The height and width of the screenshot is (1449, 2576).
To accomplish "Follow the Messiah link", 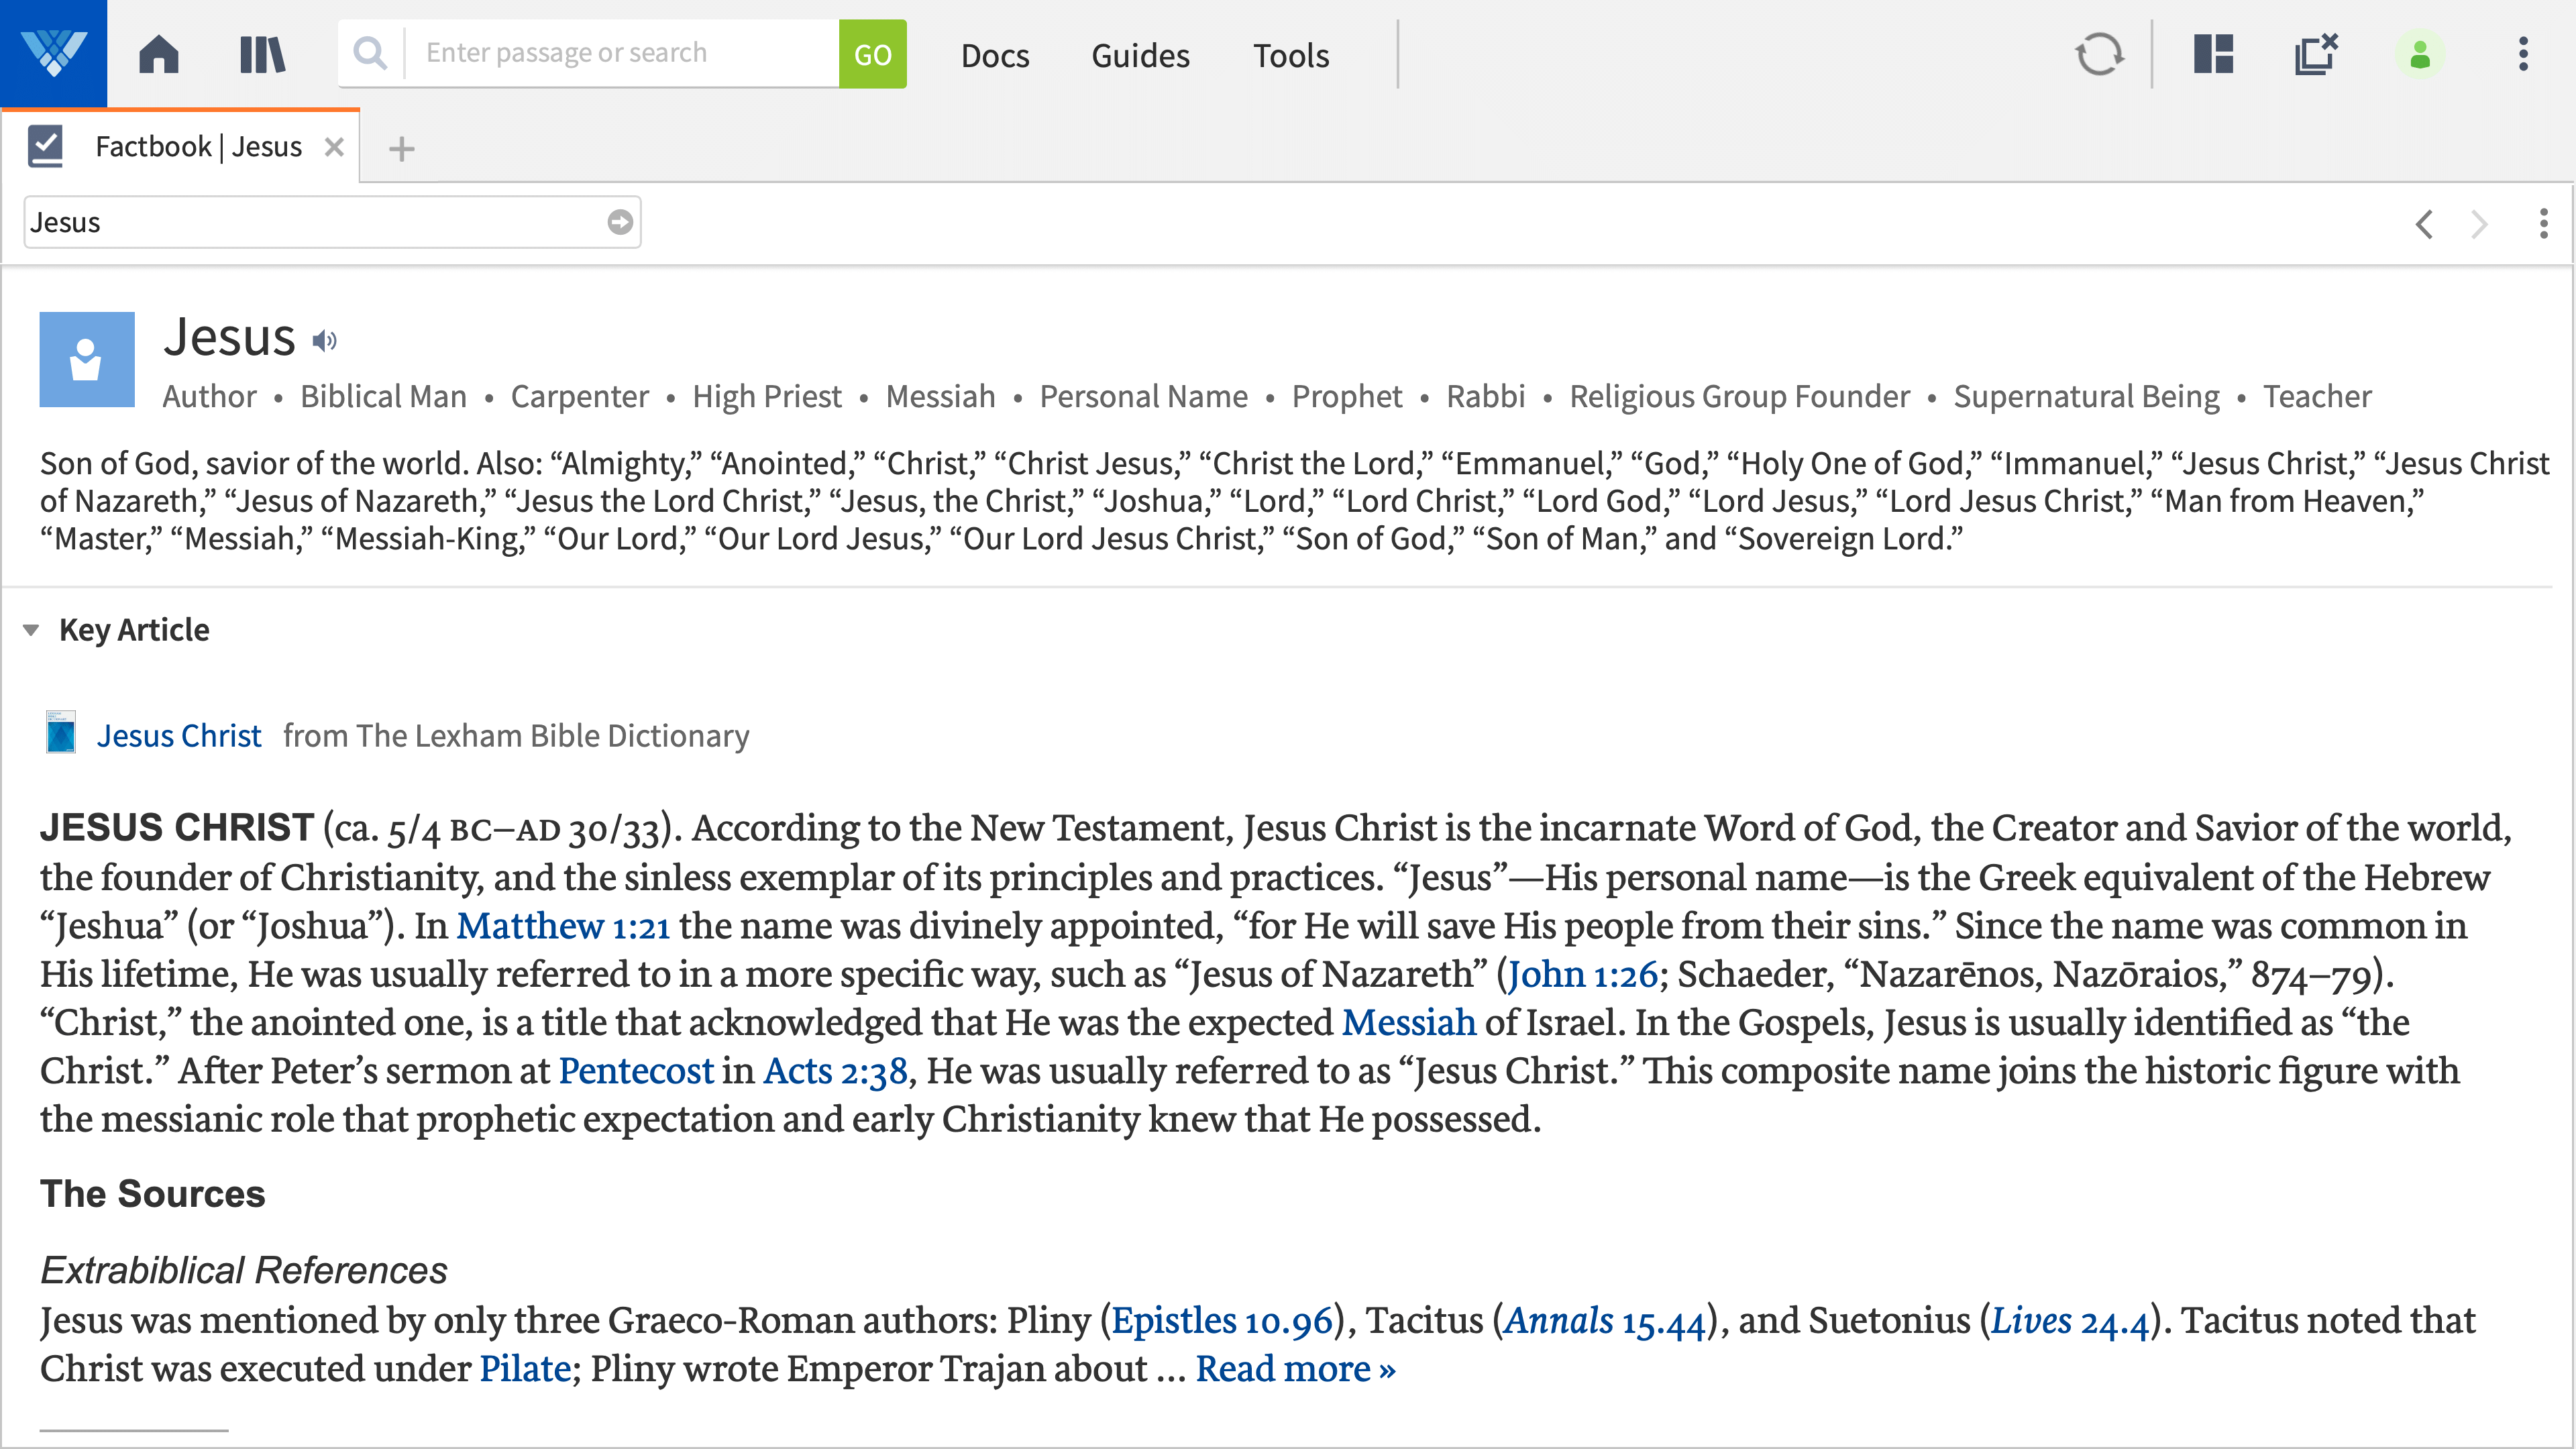I will coord(1409,1022).
